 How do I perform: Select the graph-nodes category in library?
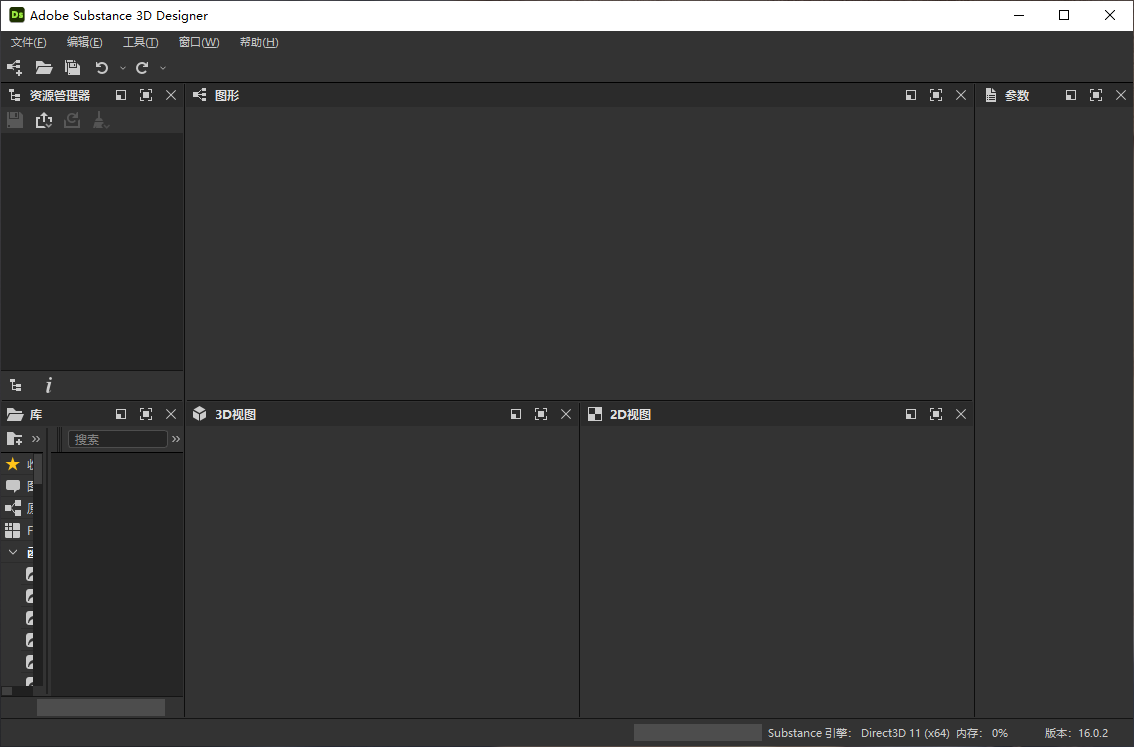pos(13,508)
